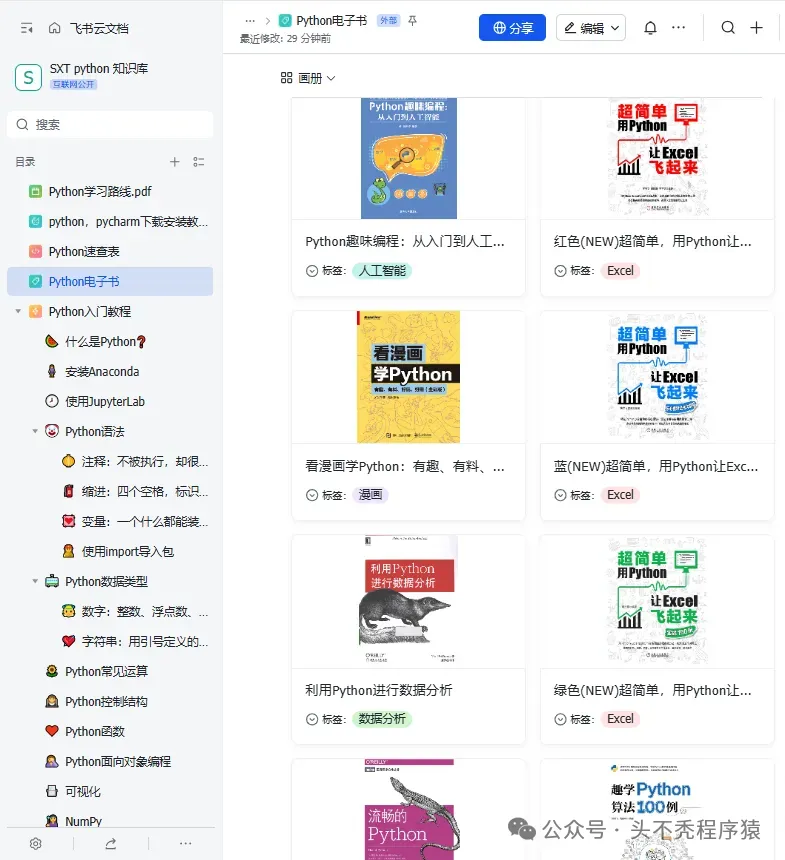785x860 pixels.
Task: Open the search magnifier in the top bar
Action: [x=728, y=27]
